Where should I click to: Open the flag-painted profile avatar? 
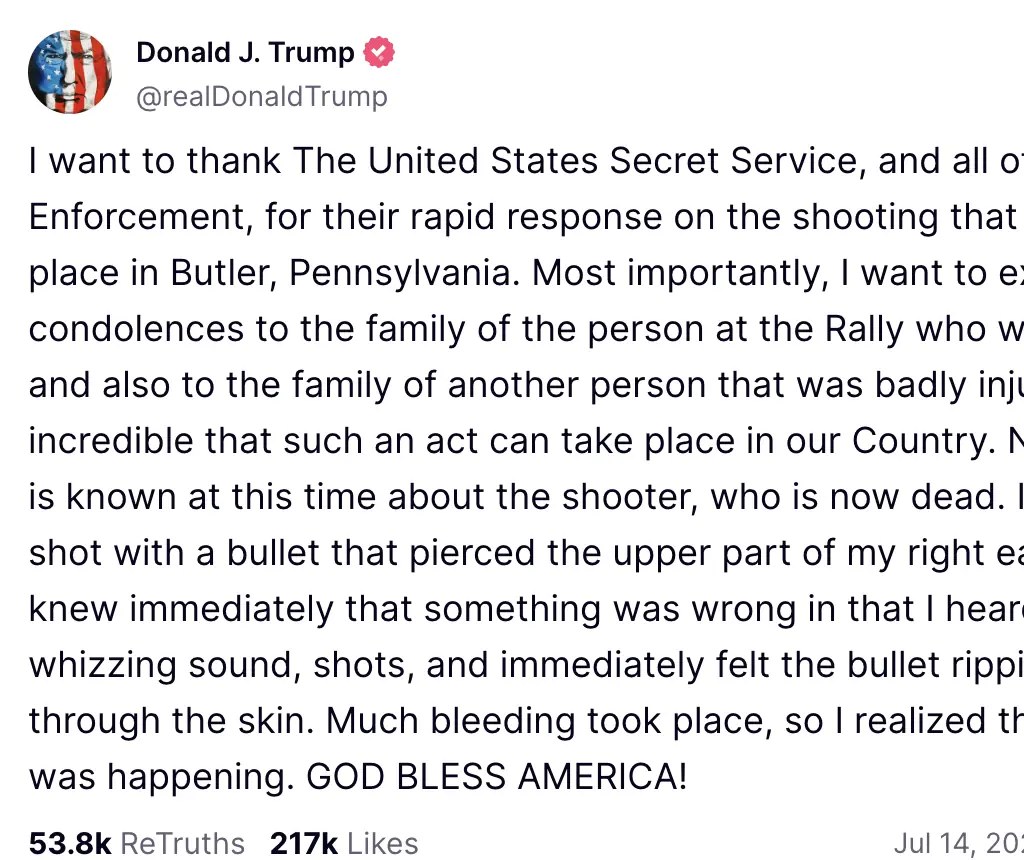tap(69, 72)
